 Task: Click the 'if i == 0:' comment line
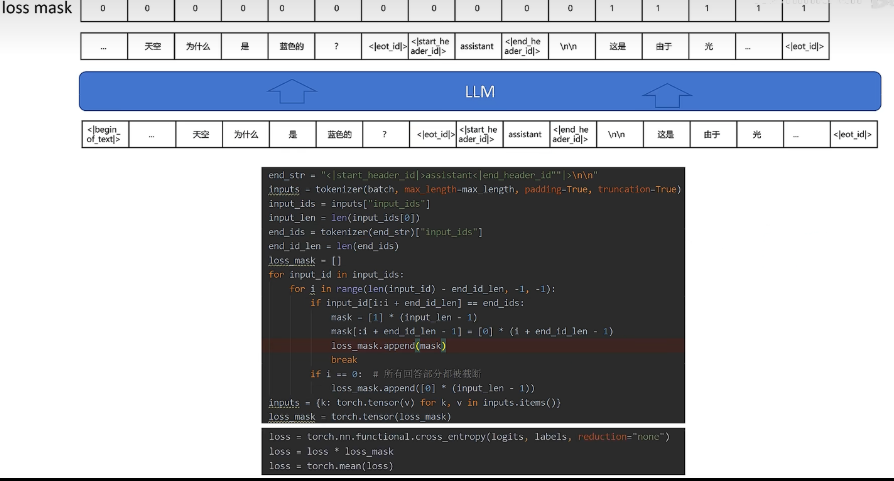pos(396,374)
